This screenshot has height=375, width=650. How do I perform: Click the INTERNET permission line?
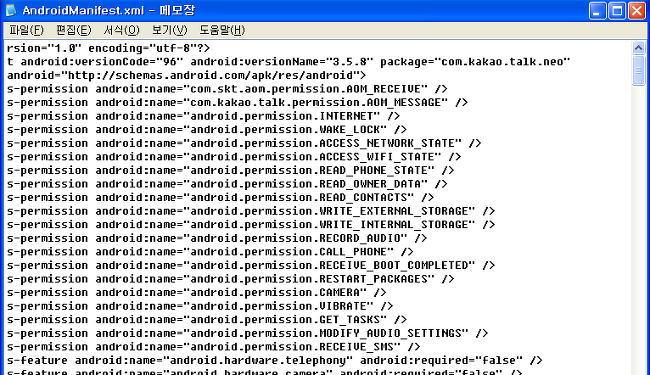(x=204, y=116)
